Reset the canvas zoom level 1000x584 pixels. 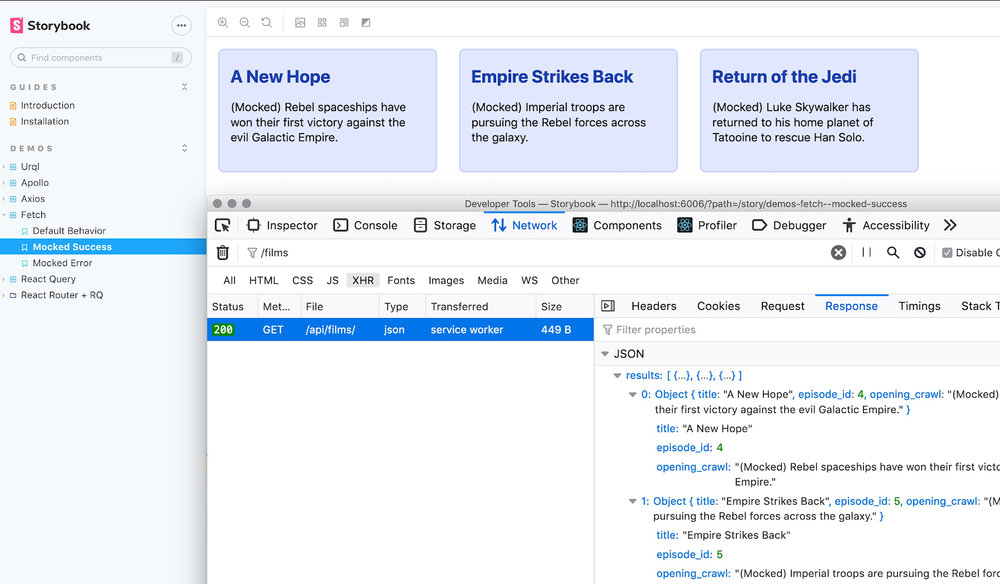click(266, 22)
